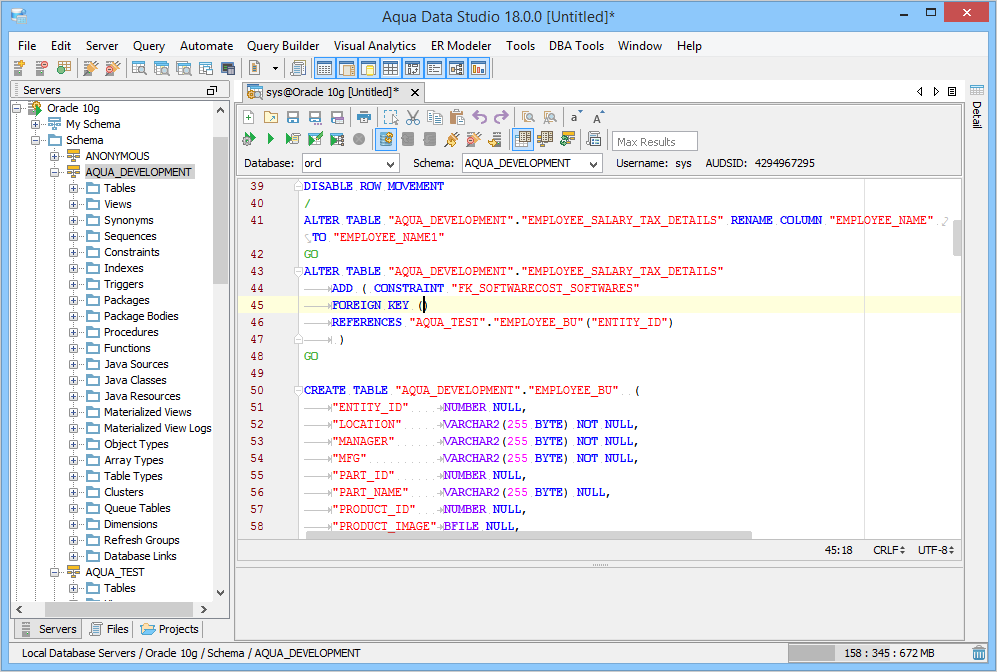The width and height of the screenshot is (997, 672).
Task: Click the Print icon in the editor toolbar
Action: [x=364, y=117]
